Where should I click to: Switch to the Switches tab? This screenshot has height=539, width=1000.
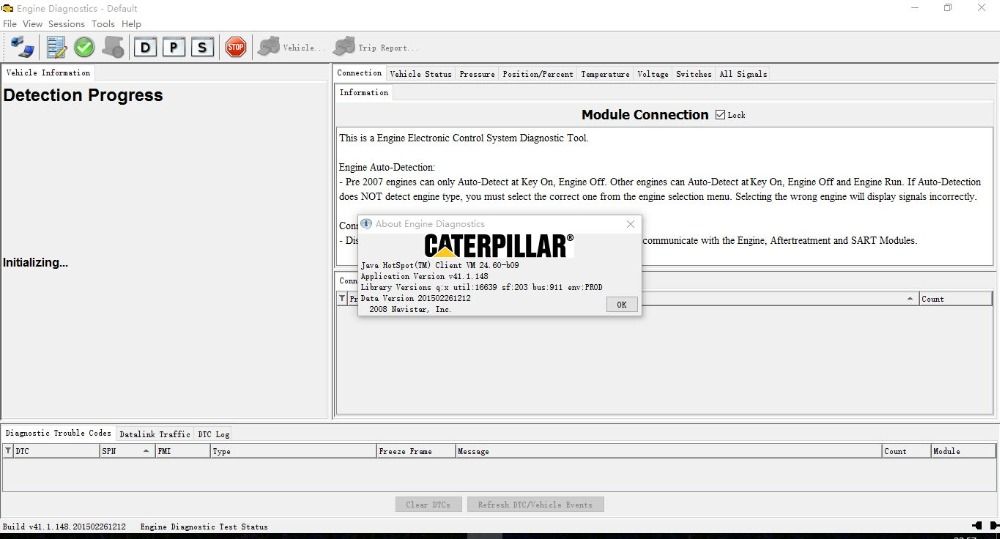[x=694, y=74]
